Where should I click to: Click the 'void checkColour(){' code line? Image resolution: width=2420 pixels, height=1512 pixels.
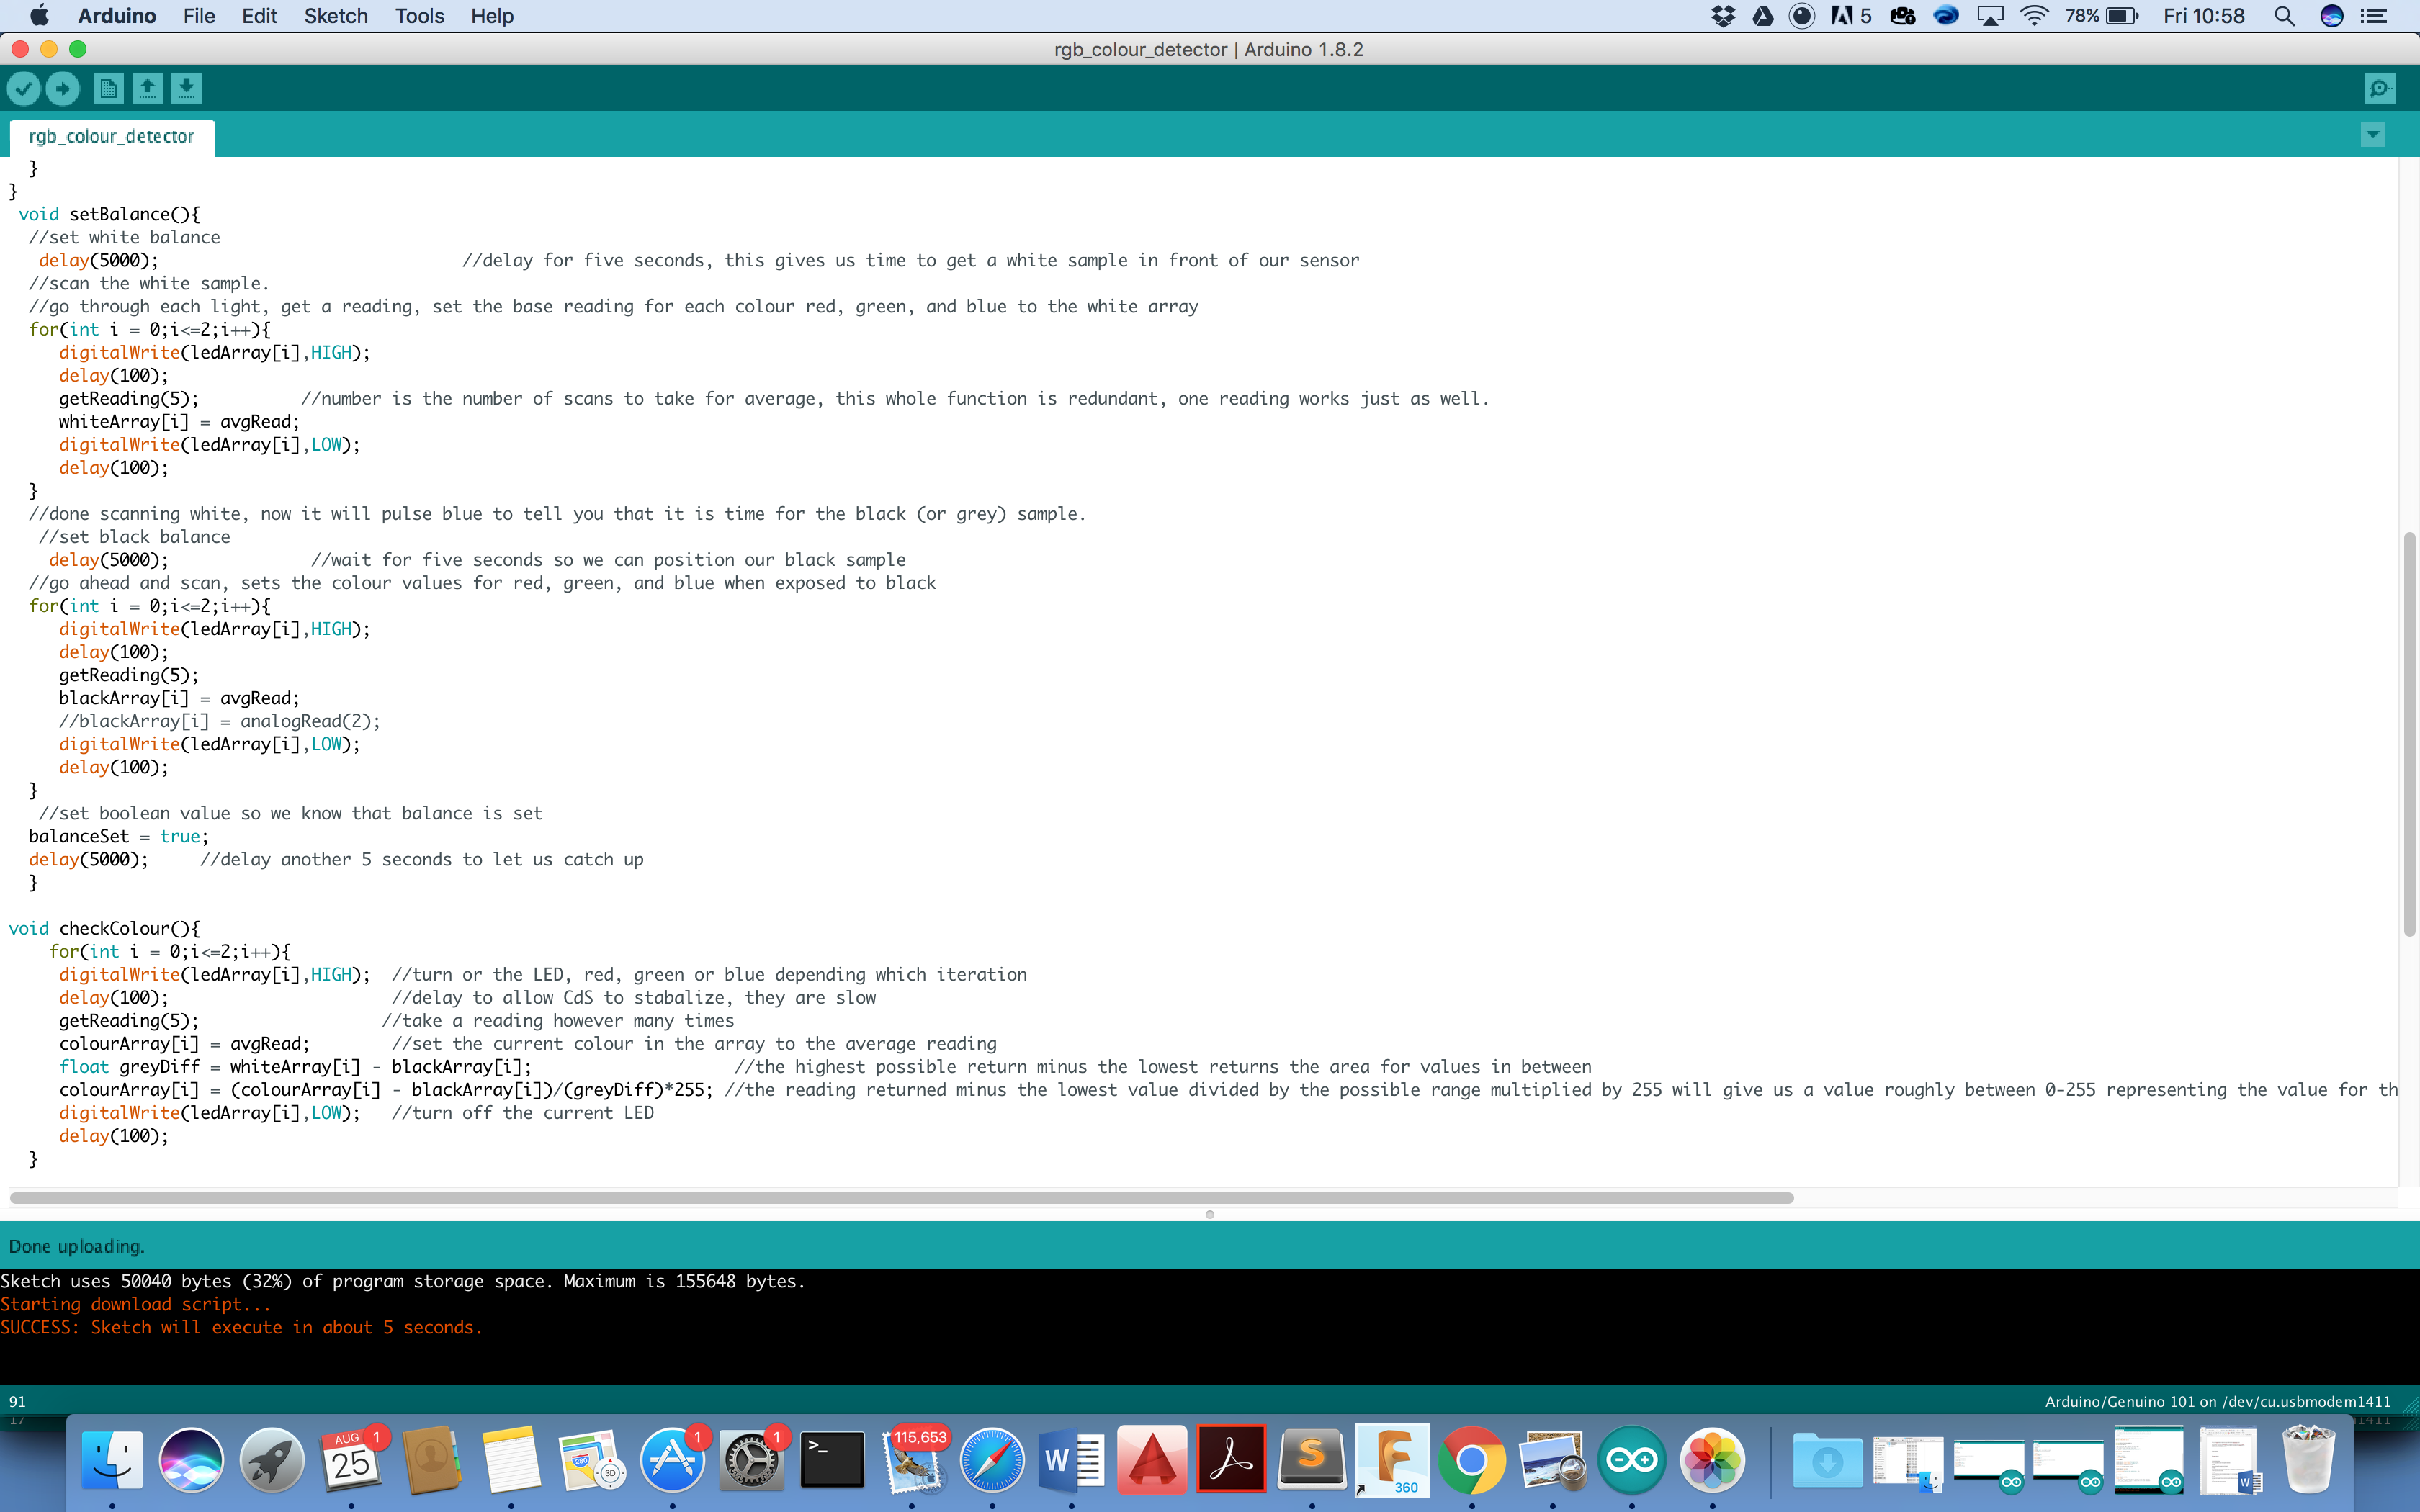(104, 928)
